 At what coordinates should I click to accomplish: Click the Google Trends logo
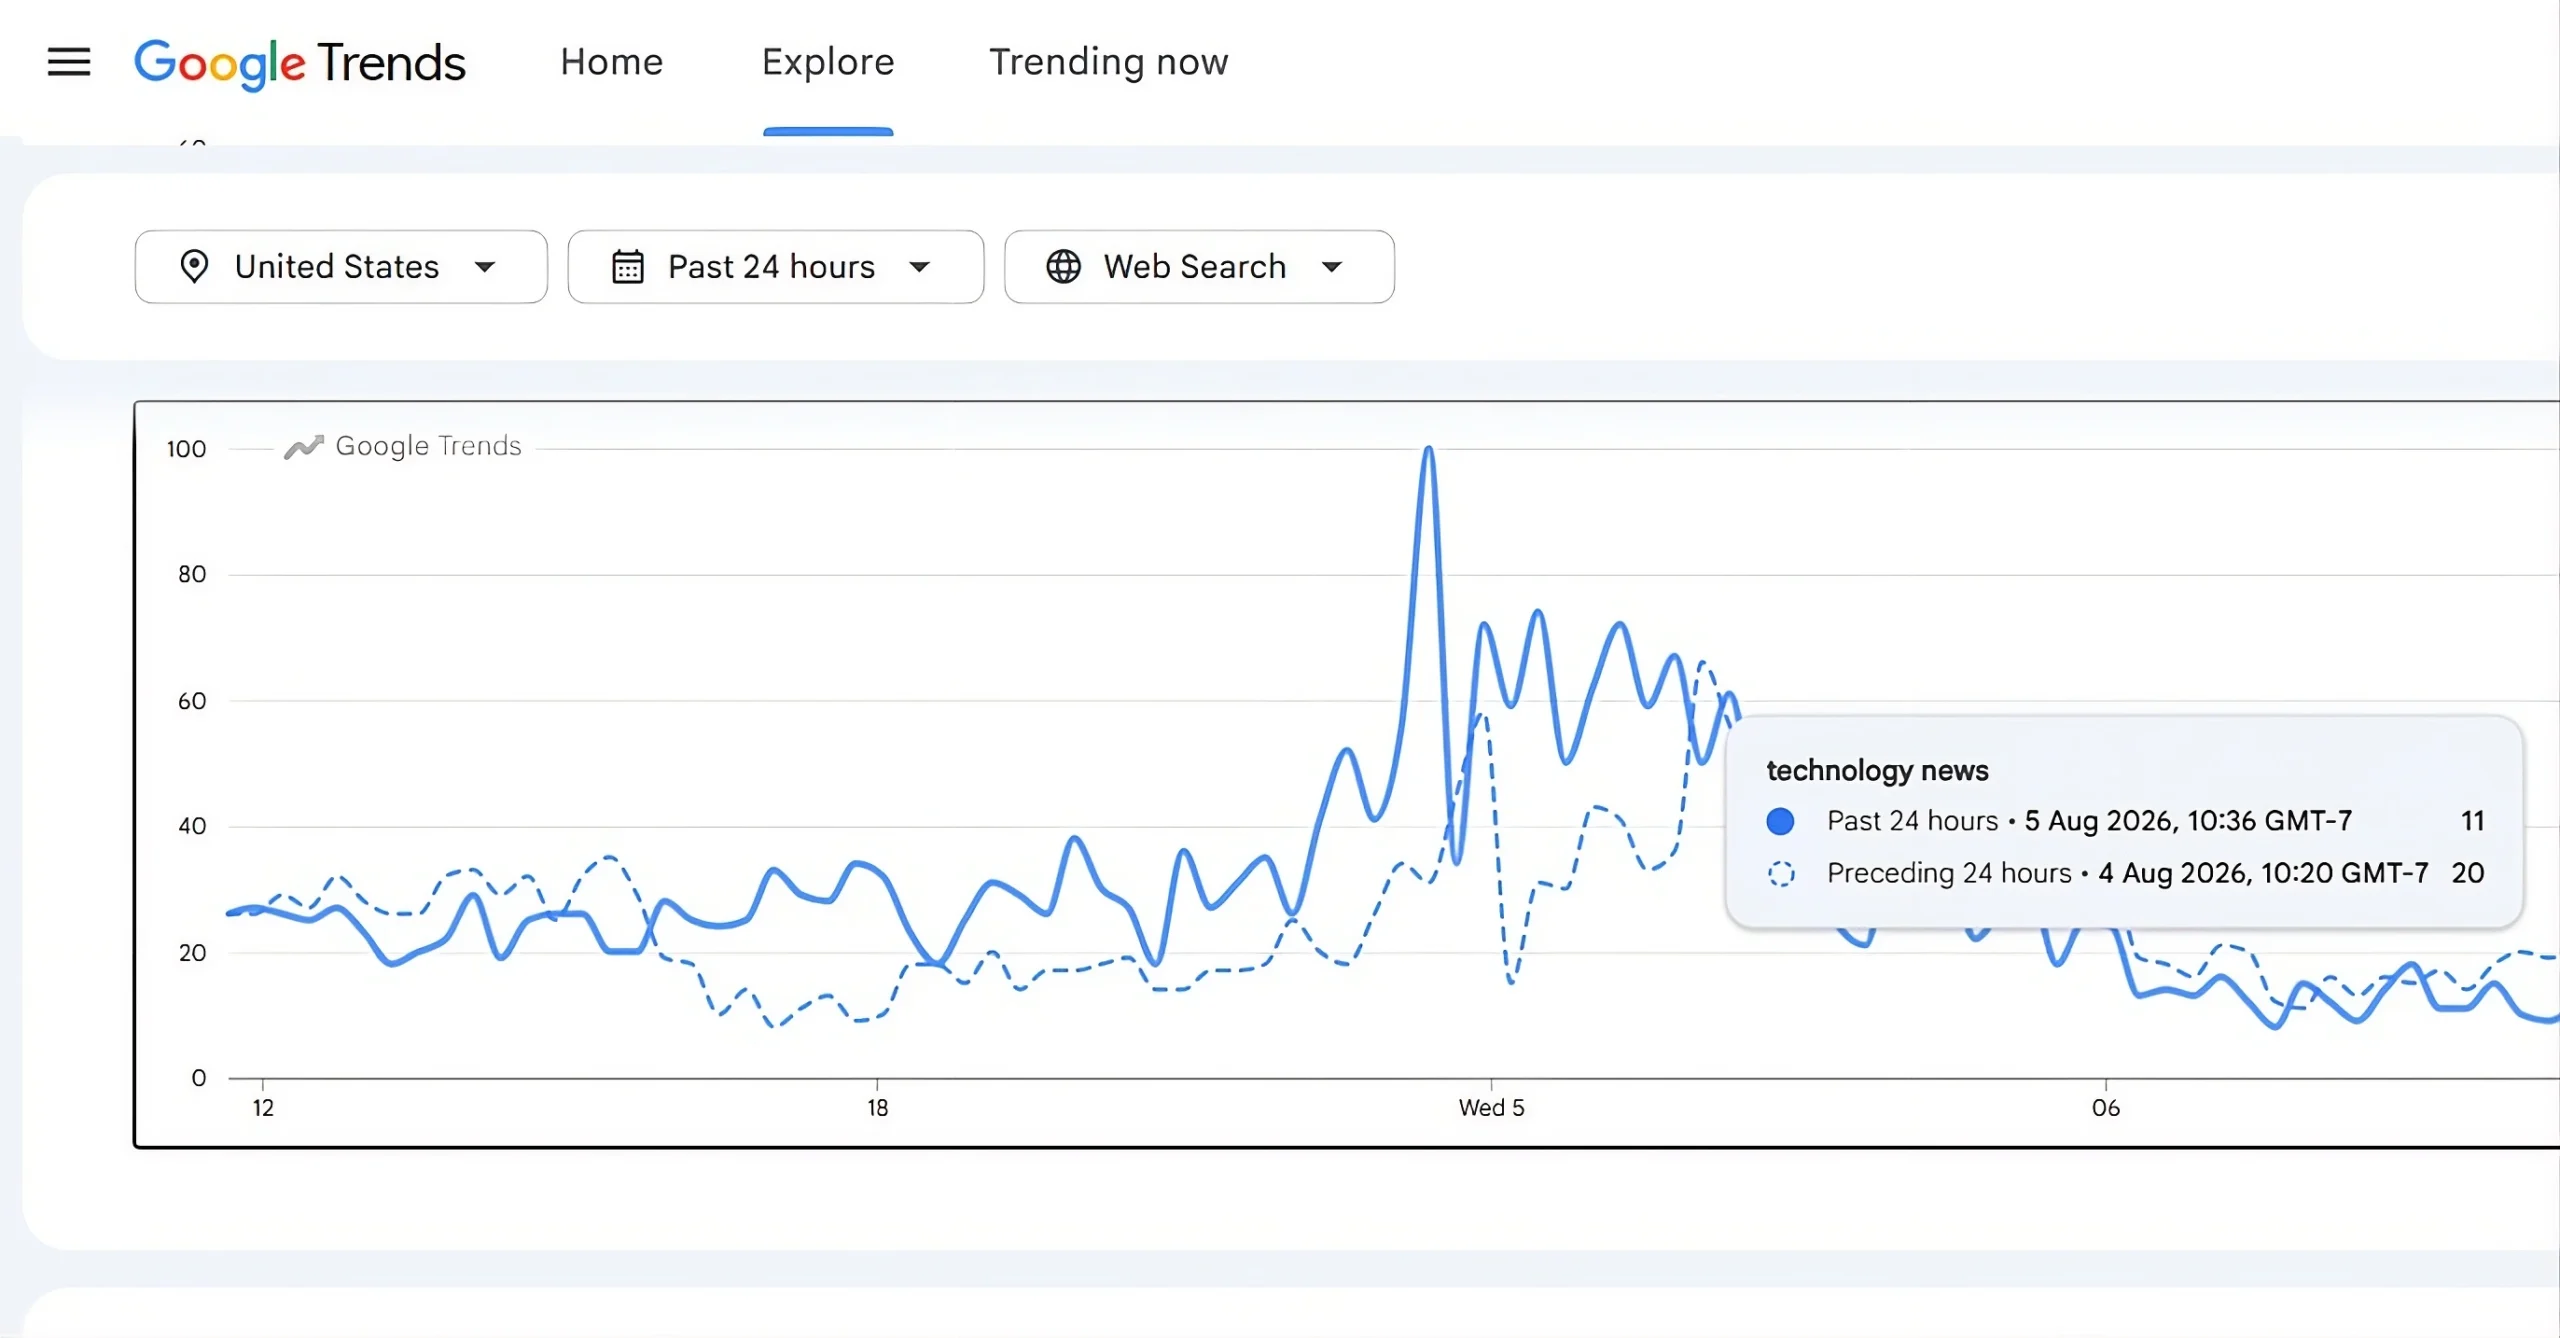(300, 63)
